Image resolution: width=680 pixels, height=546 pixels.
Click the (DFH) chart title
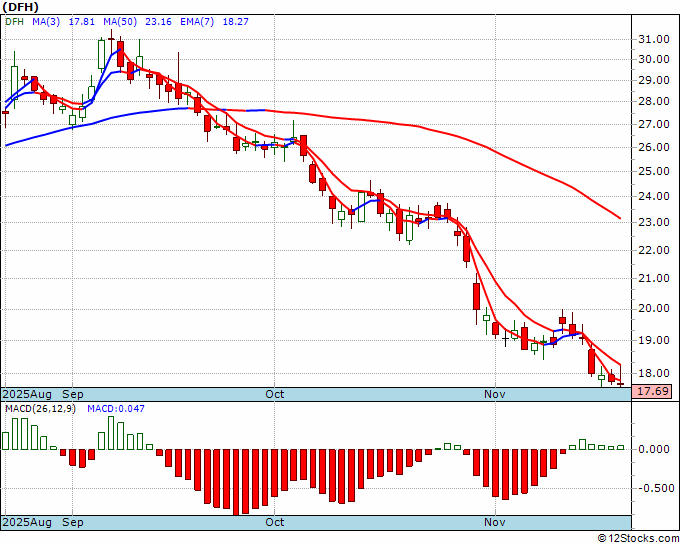(20, 7)
